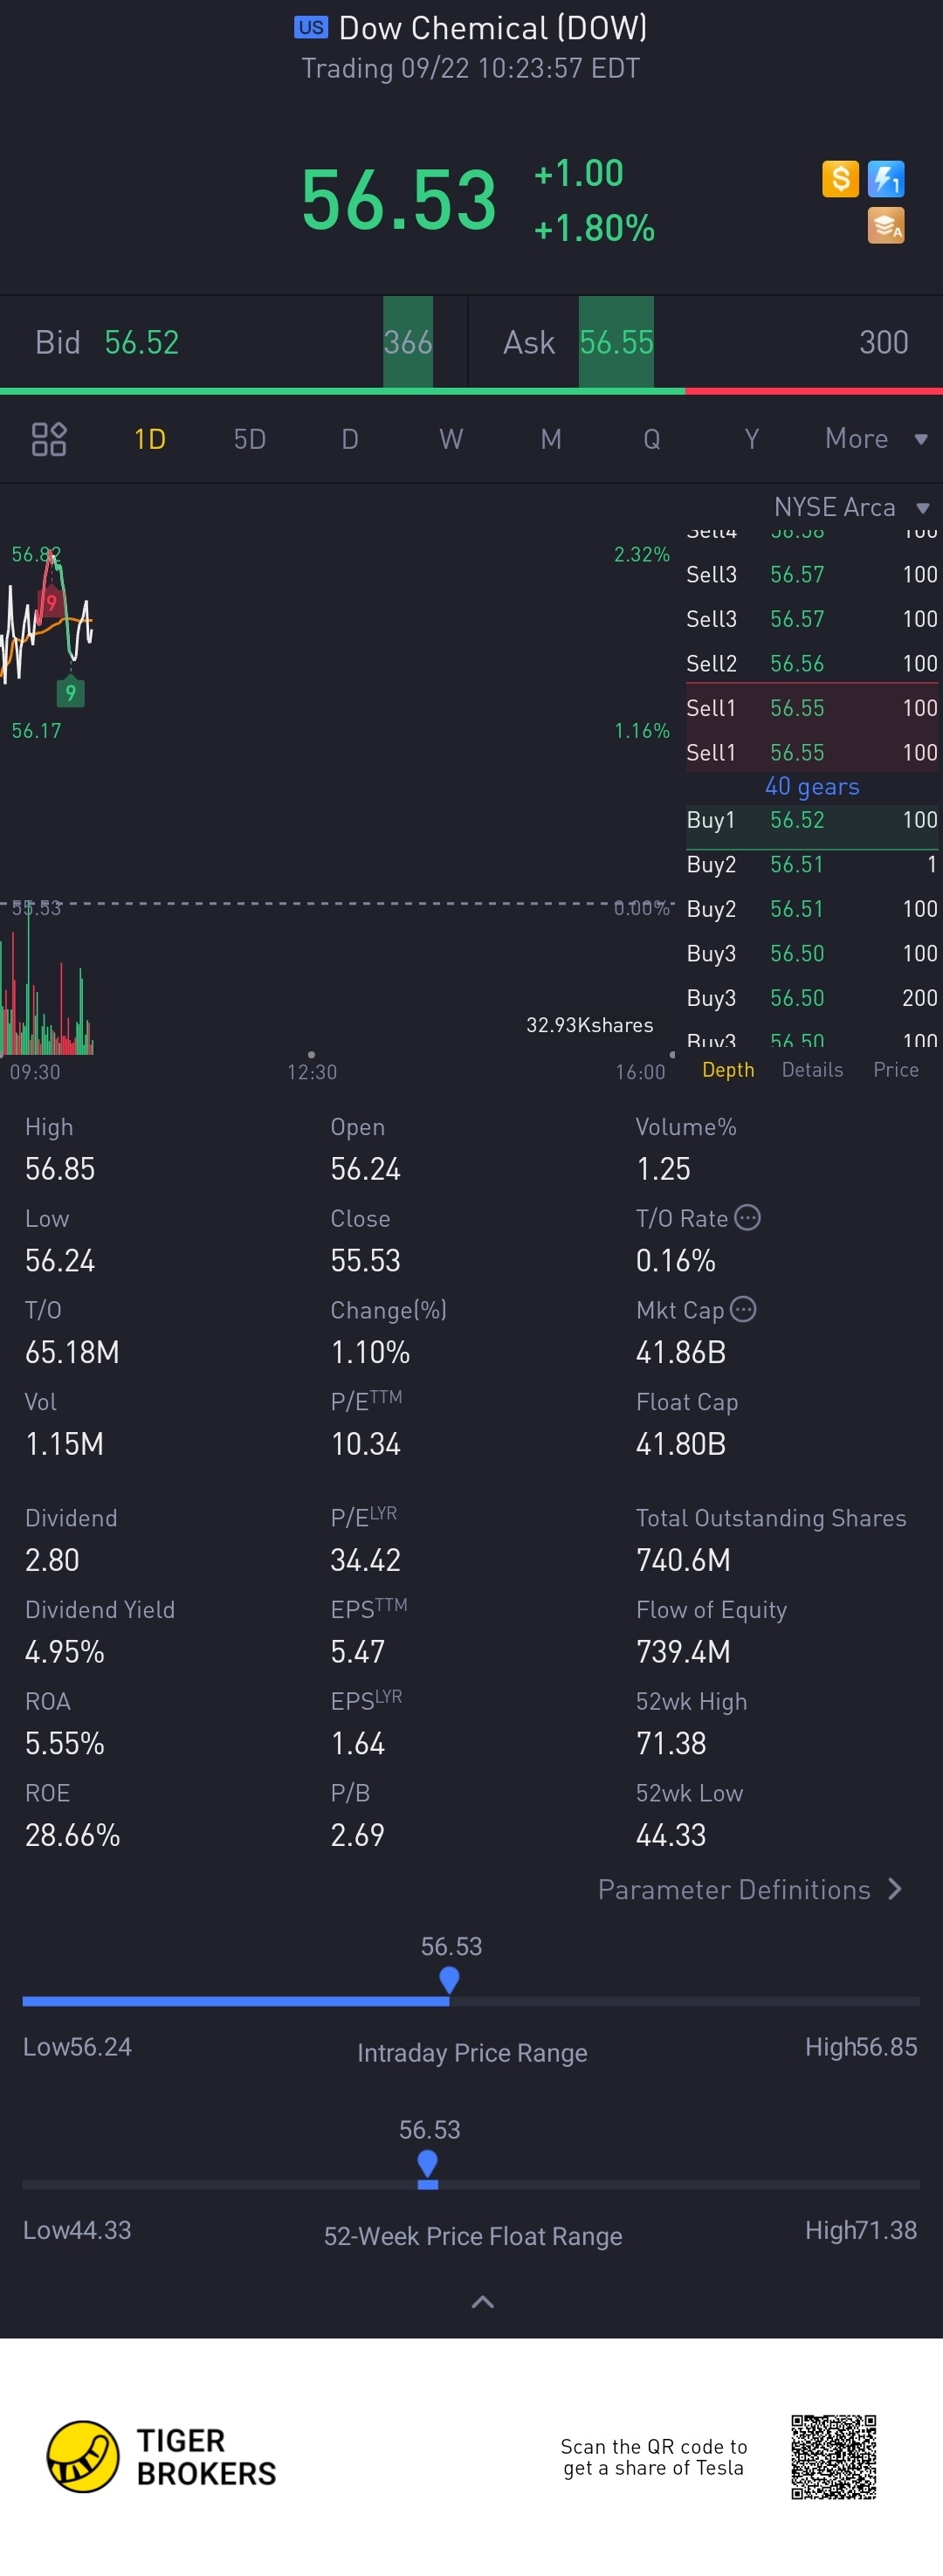This screenshot has height=2576, width=943.
Task: Select the 1D chart period
Action: coord(150,439)
